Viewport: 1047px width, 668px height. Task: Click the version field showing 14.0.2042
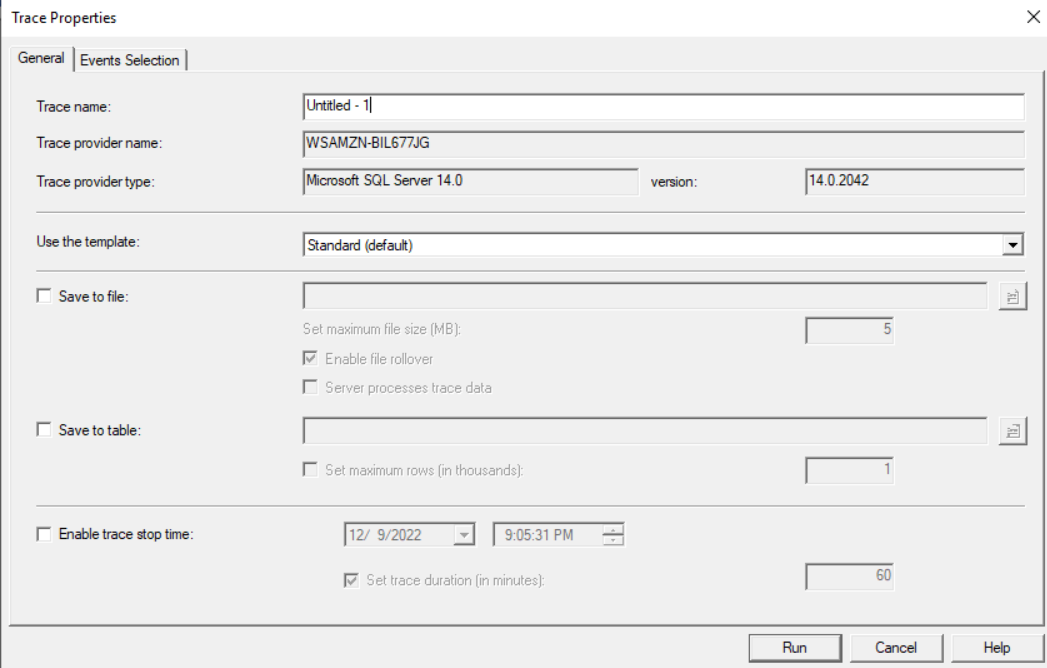[x=915, y=182]
